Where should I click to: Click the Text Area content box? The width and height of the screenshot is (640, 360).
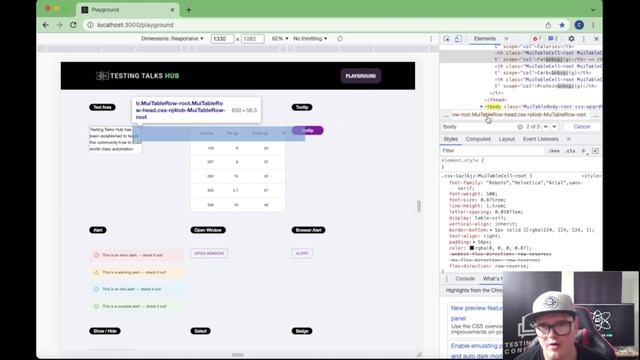click(x=116, y=139)
